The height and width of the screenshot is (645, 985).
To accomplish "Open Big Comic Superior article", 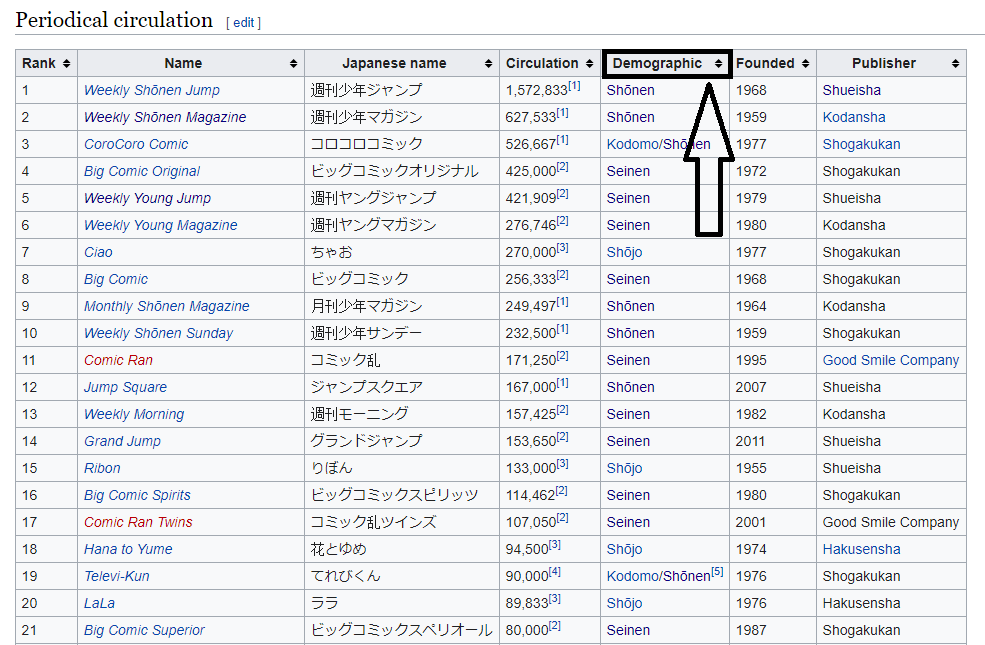I will (144, 630).
